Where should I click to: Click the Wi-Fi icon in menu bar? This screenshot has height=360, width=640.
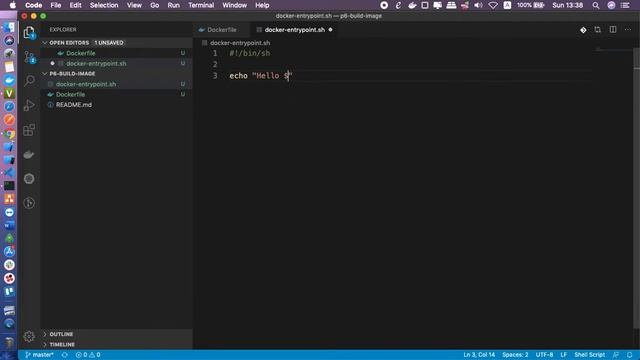[x=493, y=5]
